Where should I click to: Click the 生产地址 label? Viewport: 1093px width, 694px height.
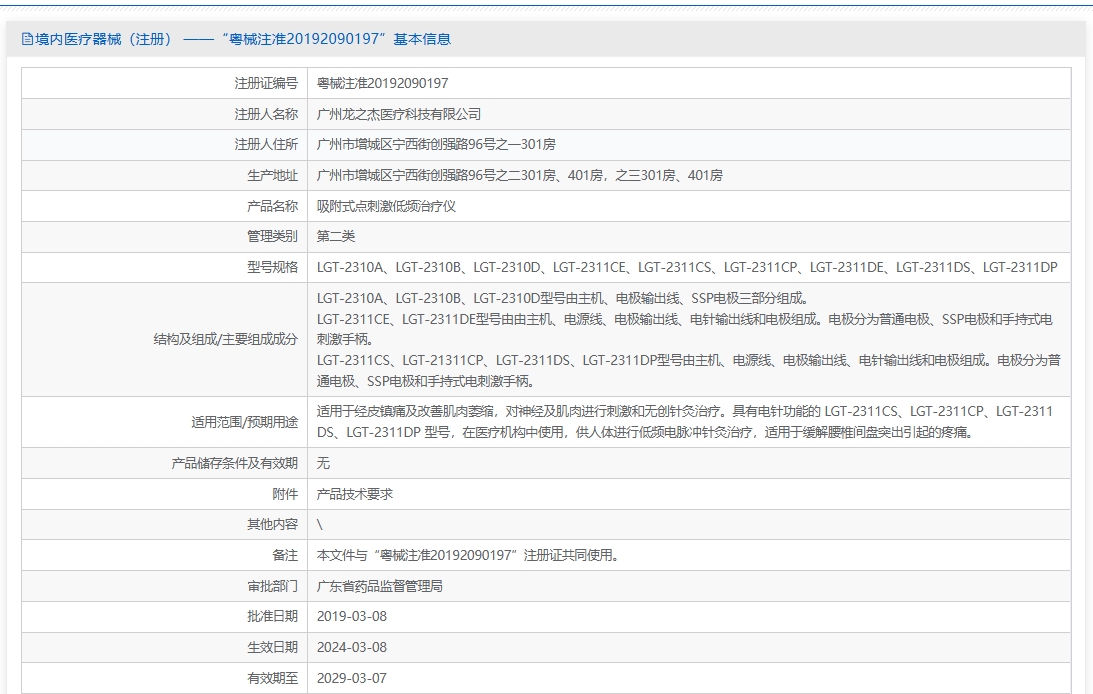272,176
